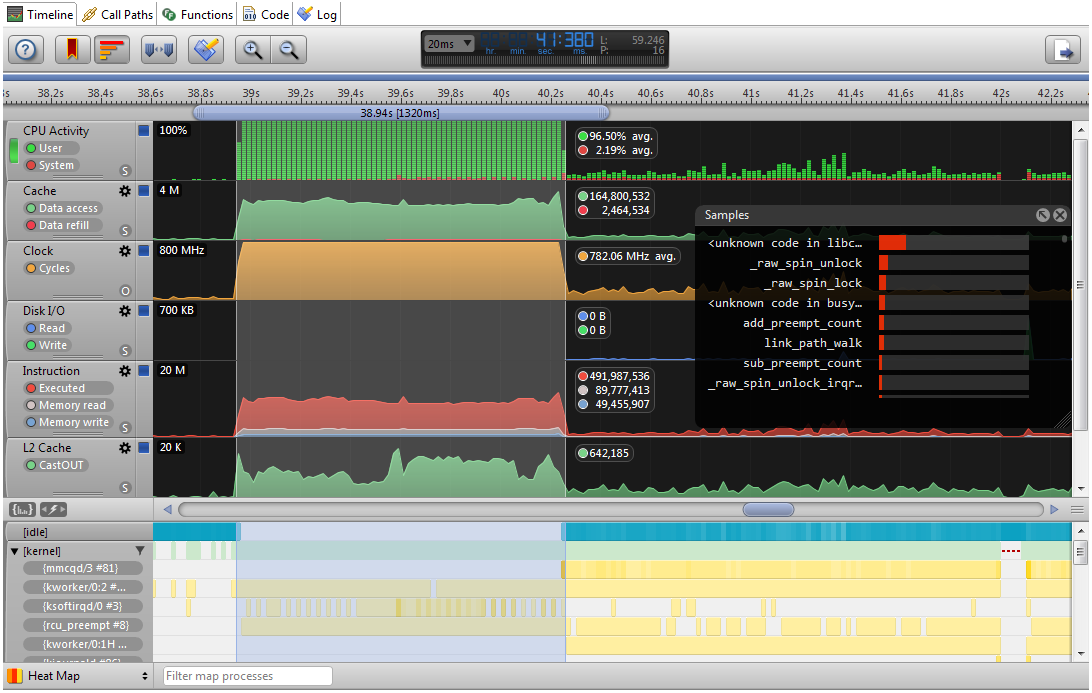Switch to the Call Paths tab
The height and width of the screenshot is (693, 1092).
coord(118,14)
